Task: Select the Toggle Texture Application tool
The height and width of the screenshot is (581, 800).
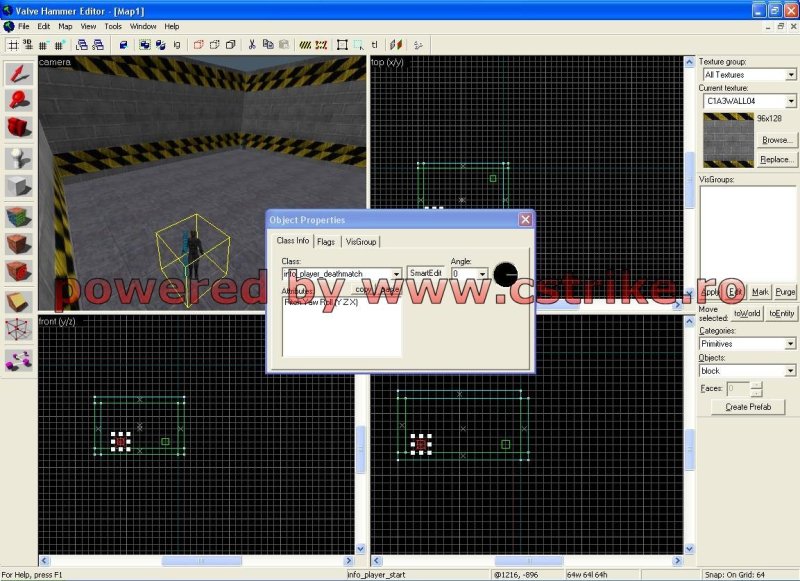Action: (19, 215)
